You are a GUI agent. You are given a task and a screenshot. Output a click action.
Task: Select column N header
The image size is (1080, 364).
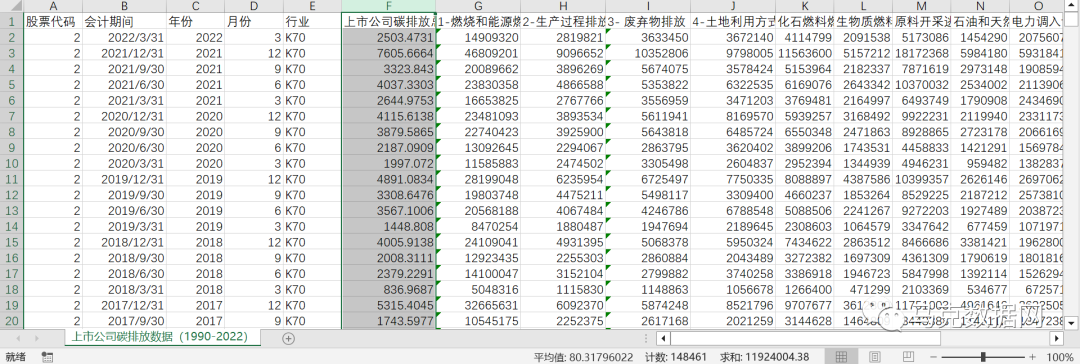(x=980, y=6)
